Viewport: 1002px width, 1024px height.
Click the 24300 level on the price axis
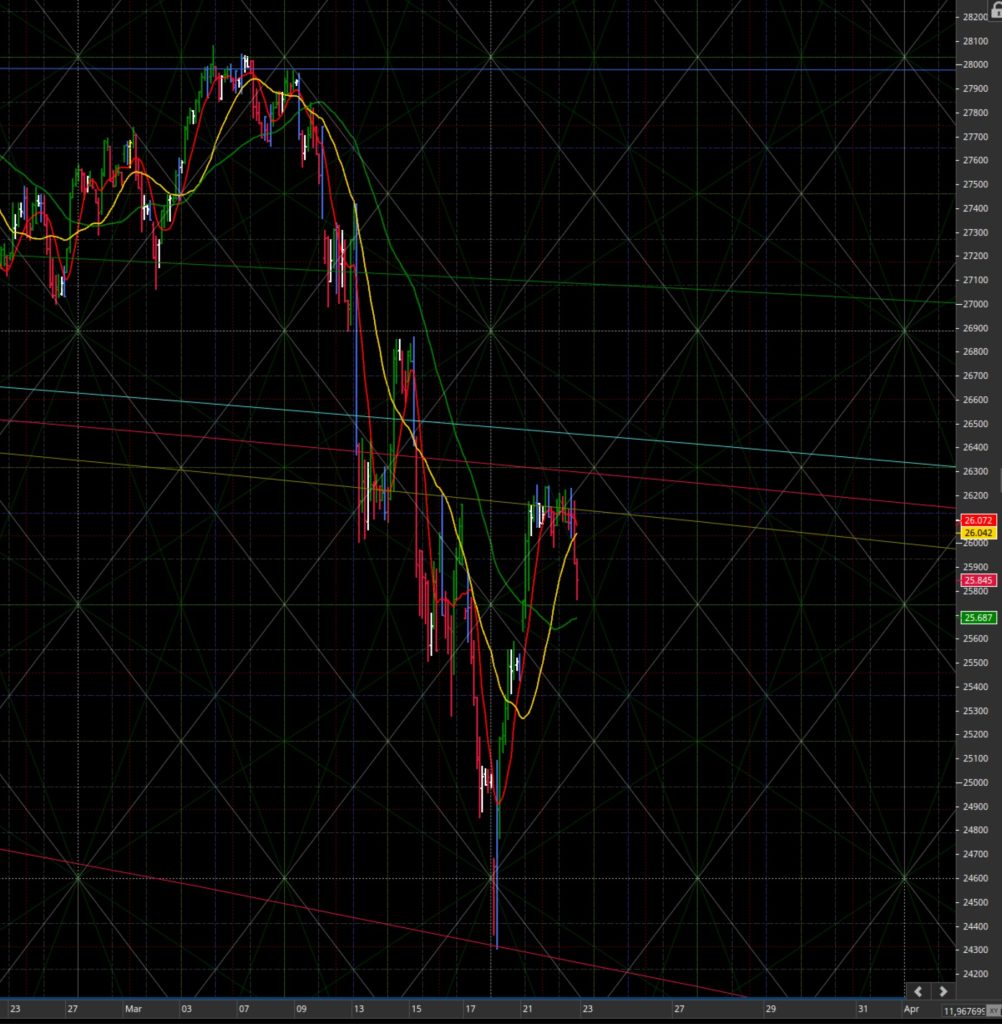tap(975, 950)
